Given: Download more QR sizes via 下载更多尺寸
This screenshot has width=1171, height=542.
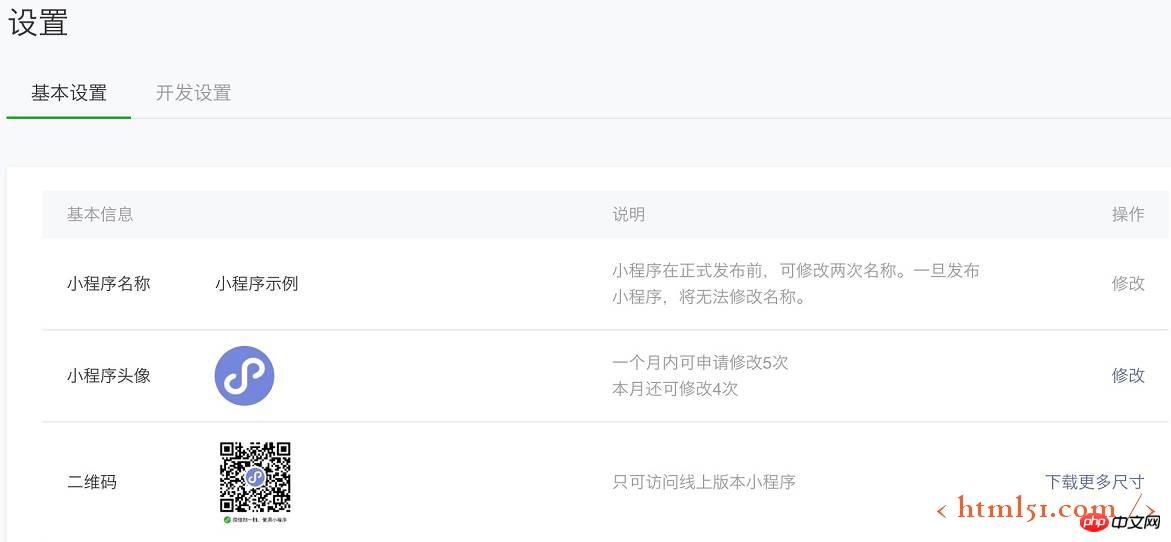Looking at the screenshot, I should click(1094, 482).
